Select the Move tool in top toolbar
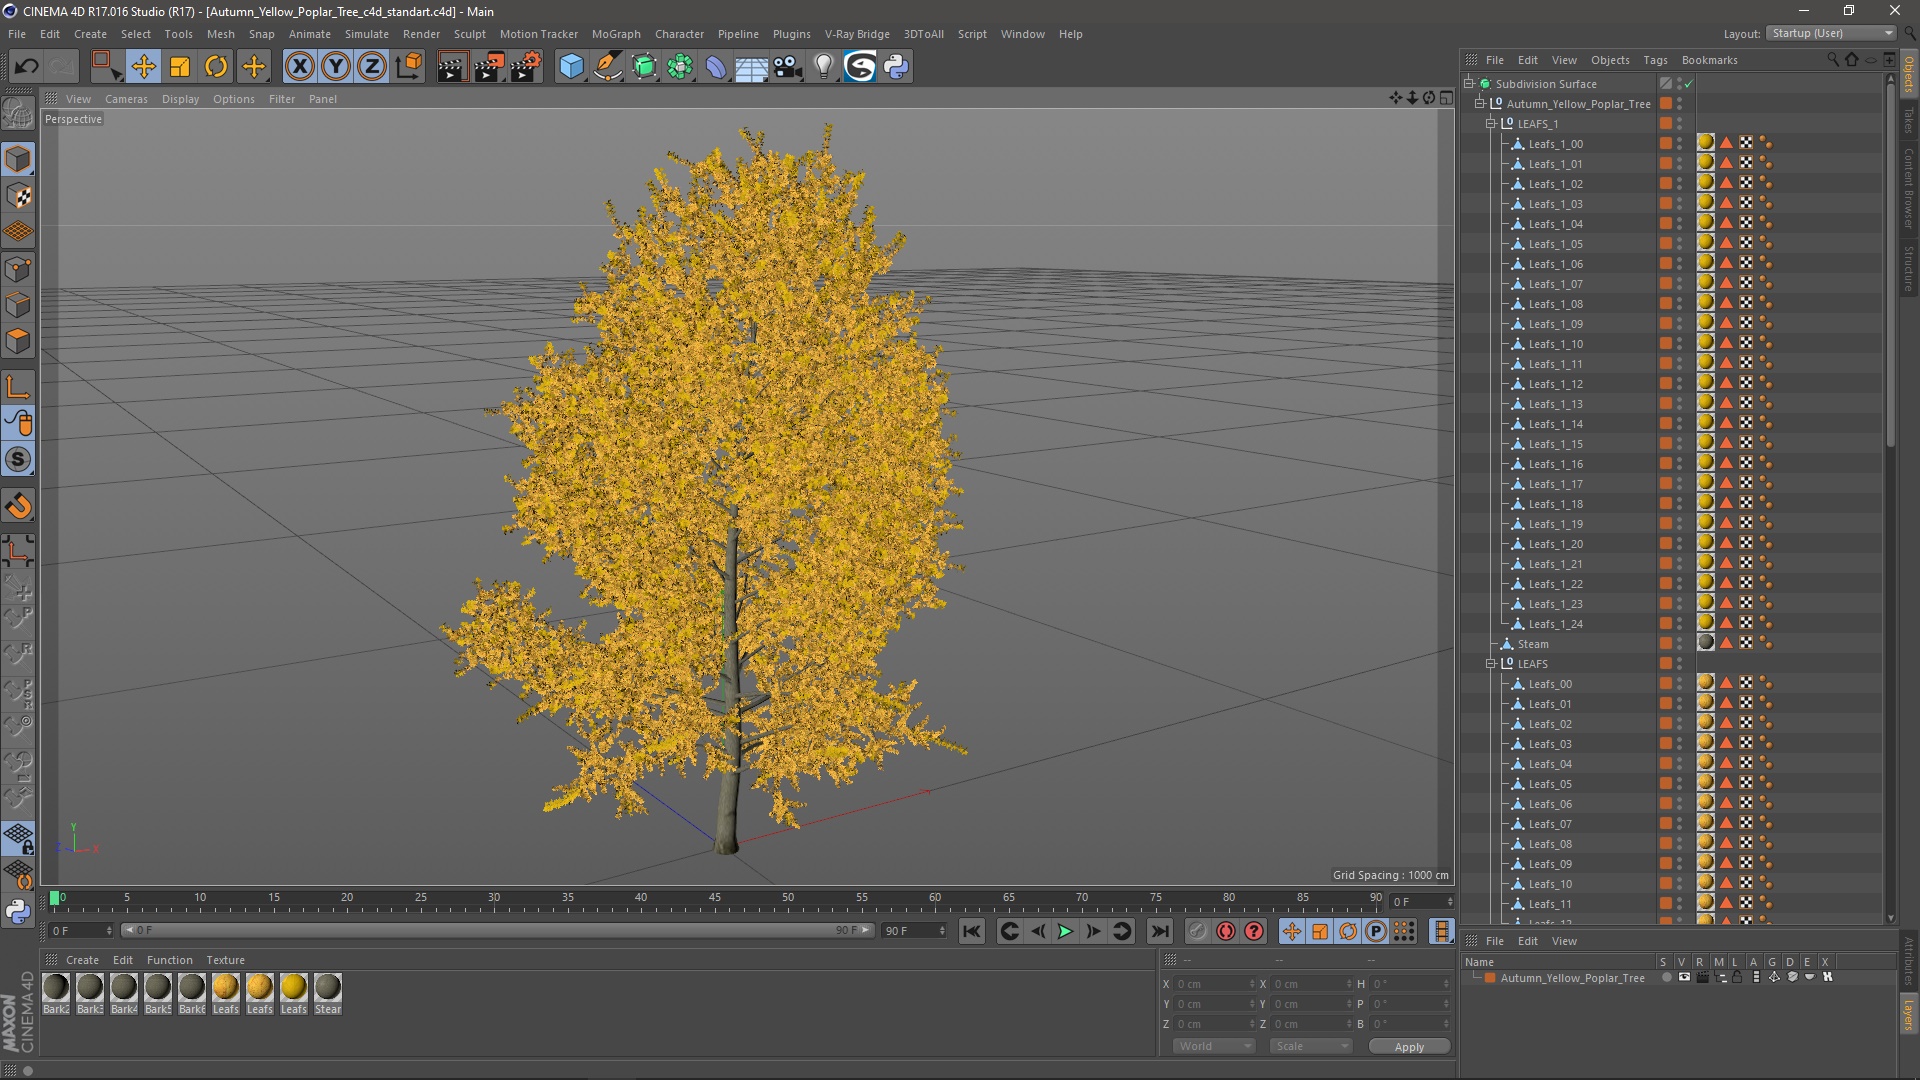 tap(143, 67)
